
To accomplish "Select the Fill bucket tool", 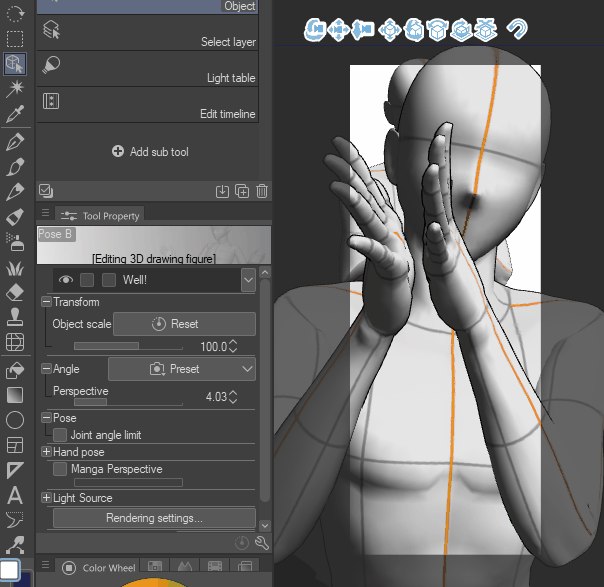I will point(15,370).
